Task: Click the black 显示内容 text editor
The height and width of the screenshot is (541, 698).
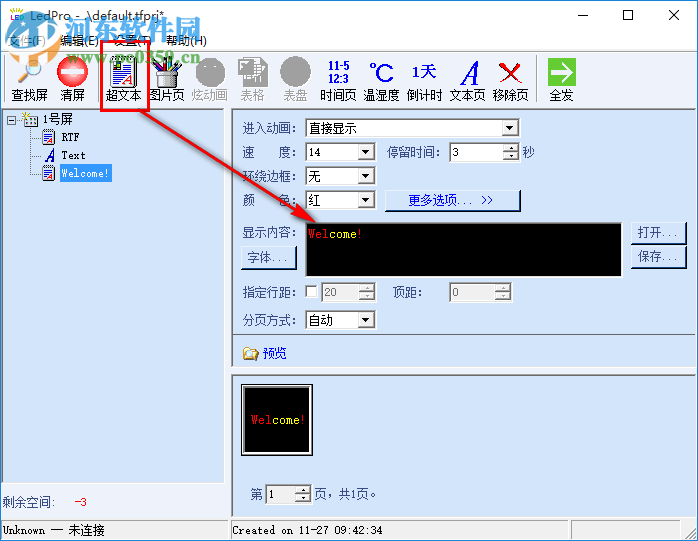Action: point(463,250)
